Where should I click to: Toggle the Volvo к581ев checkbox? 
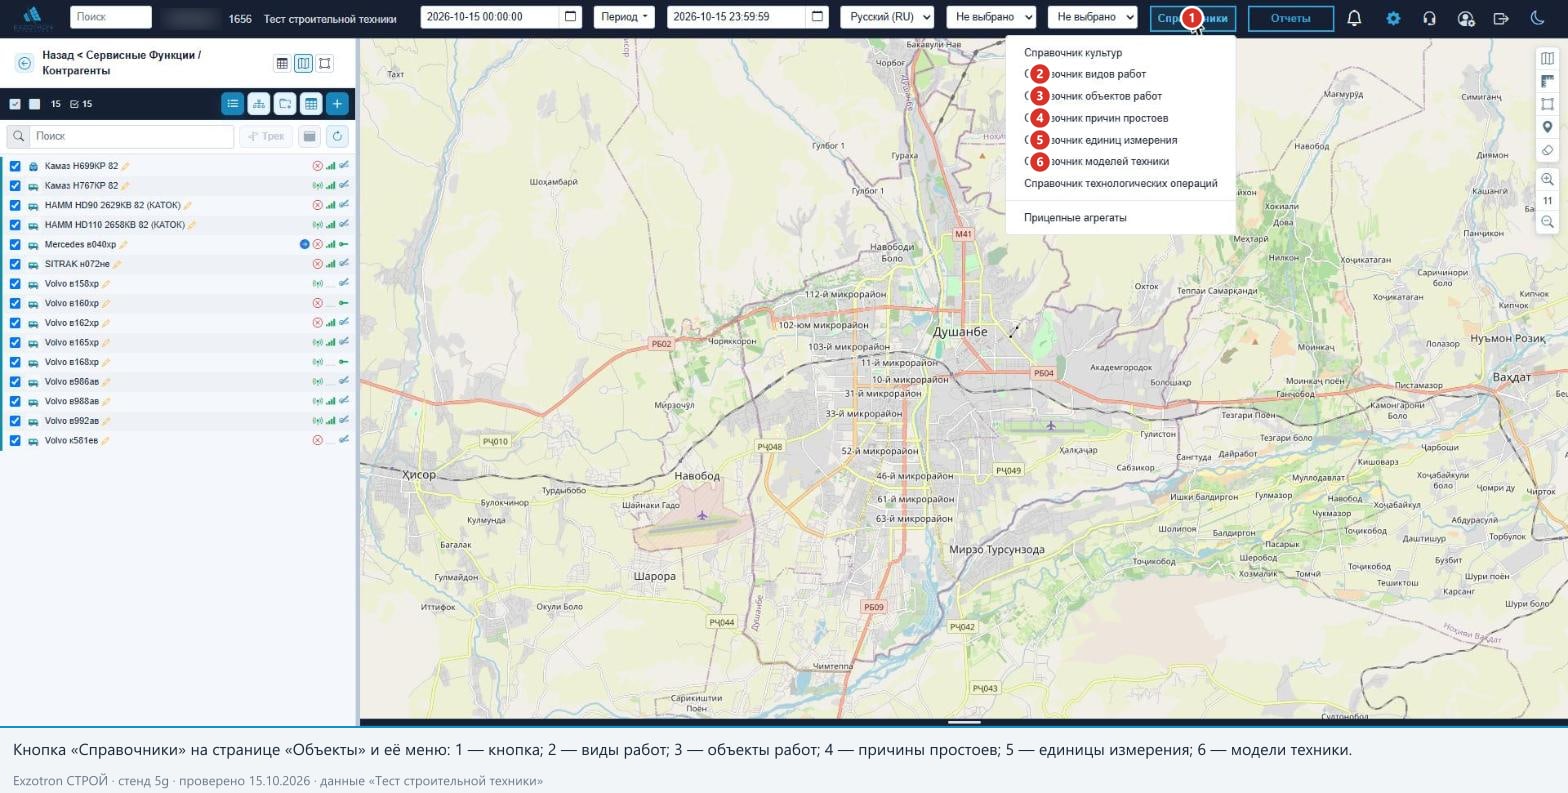tap(15, 440)
